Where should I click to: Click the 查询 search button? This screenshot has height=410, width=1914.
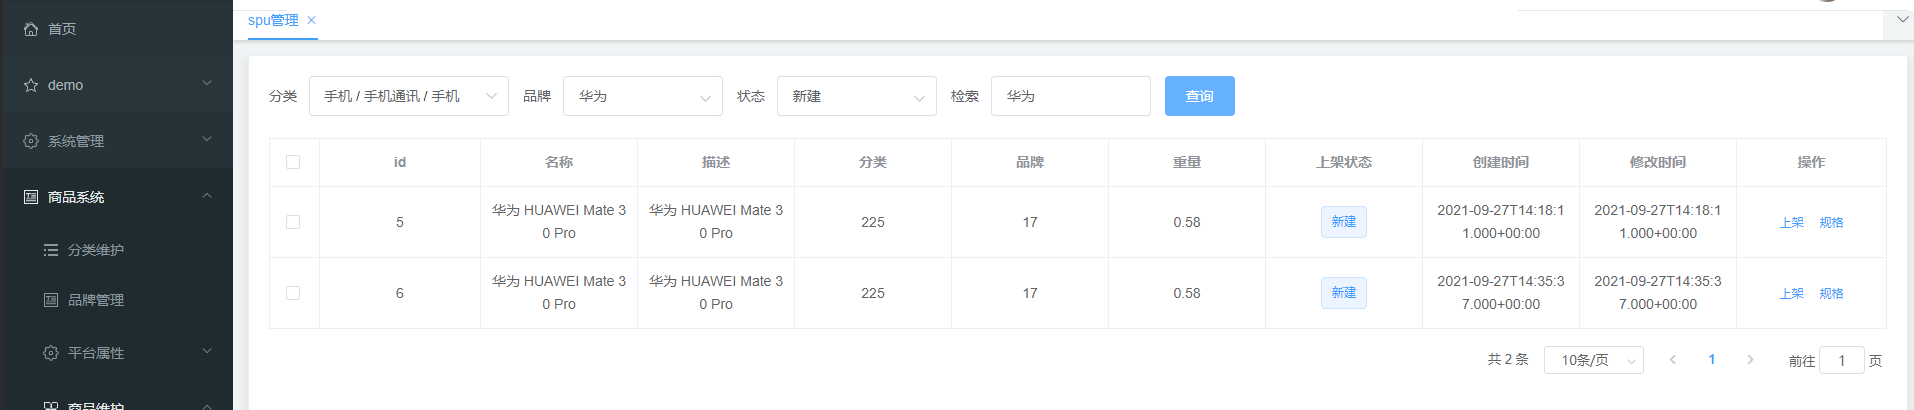coord(1200,96)
